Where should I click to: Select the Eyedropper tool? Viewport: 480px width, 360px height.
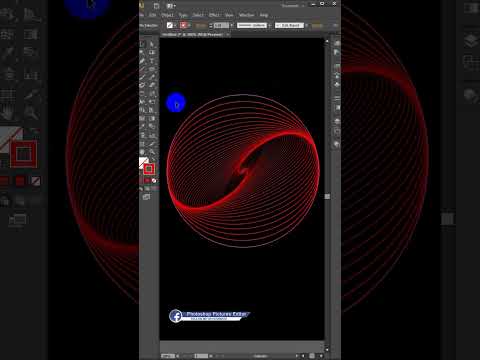tap(142, 127)
